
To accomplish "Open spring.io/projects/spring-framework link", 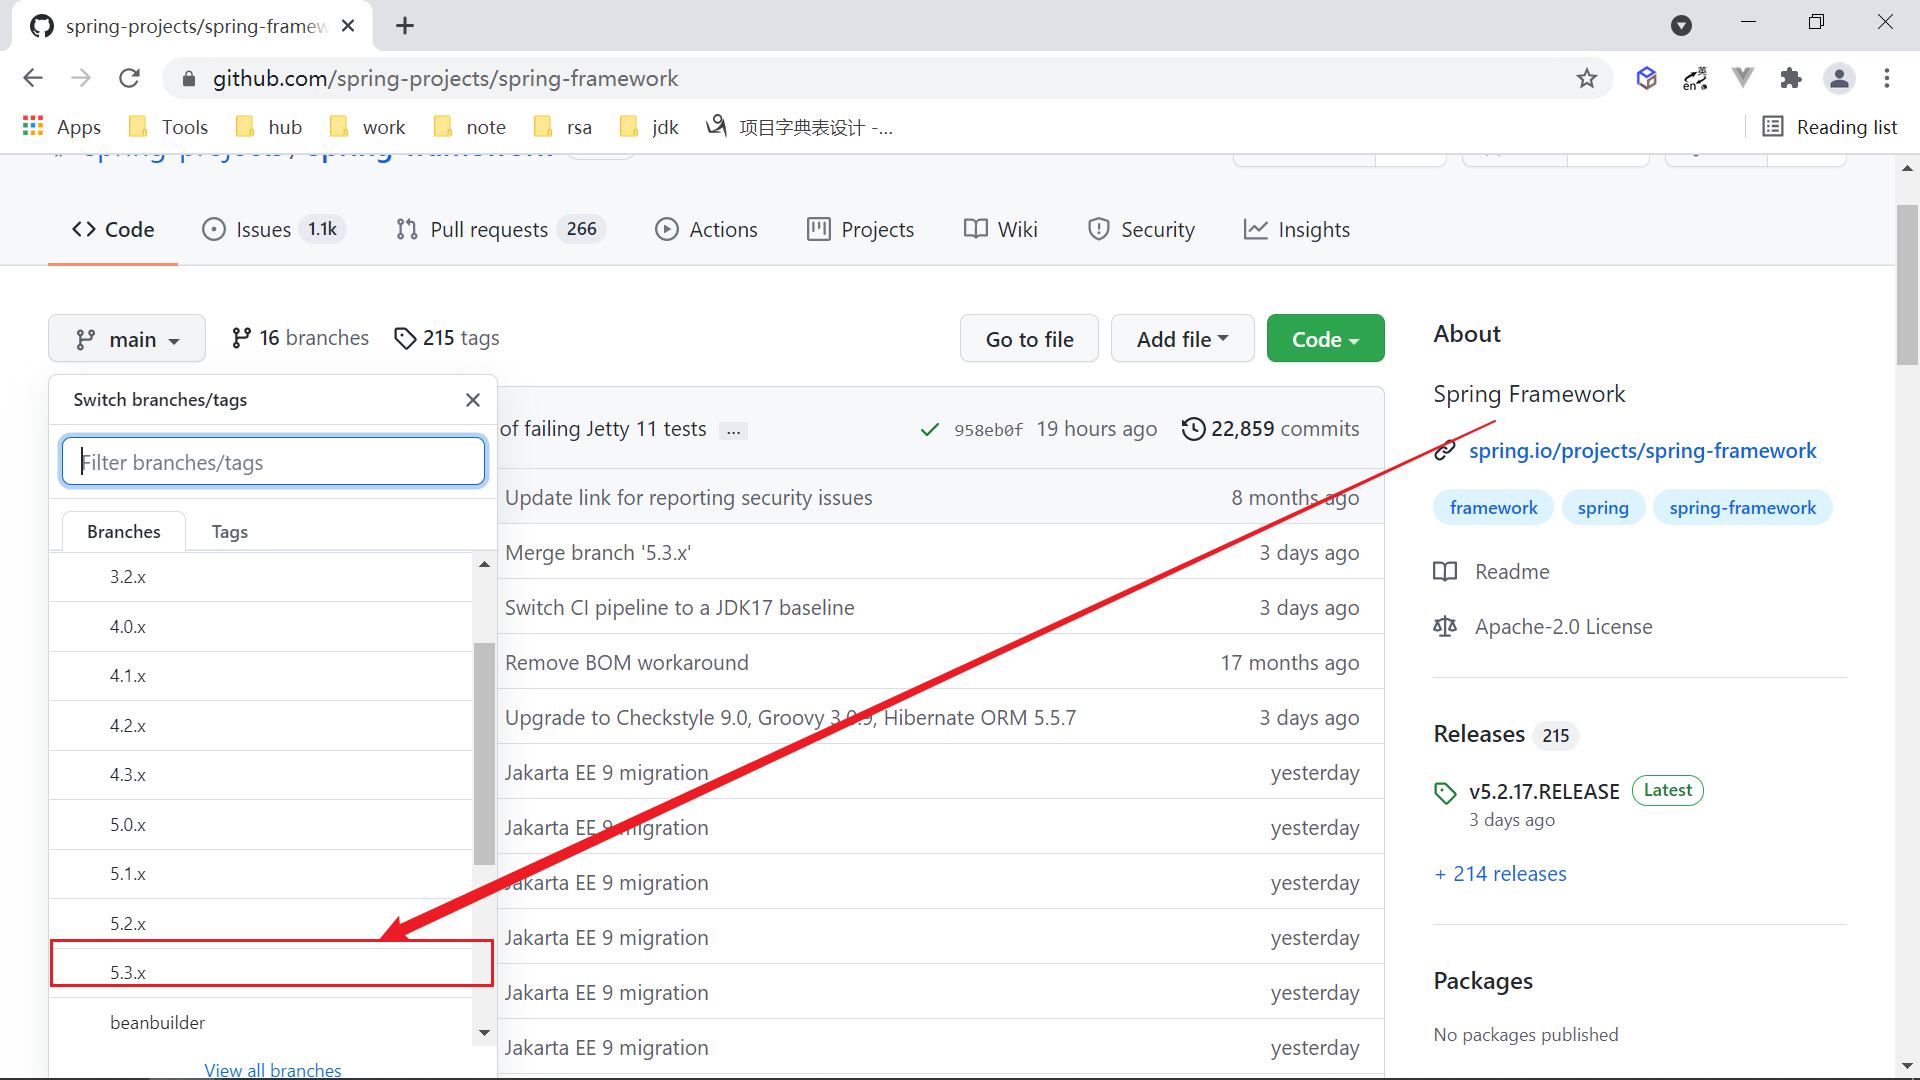I will [x=1642, y=451].
